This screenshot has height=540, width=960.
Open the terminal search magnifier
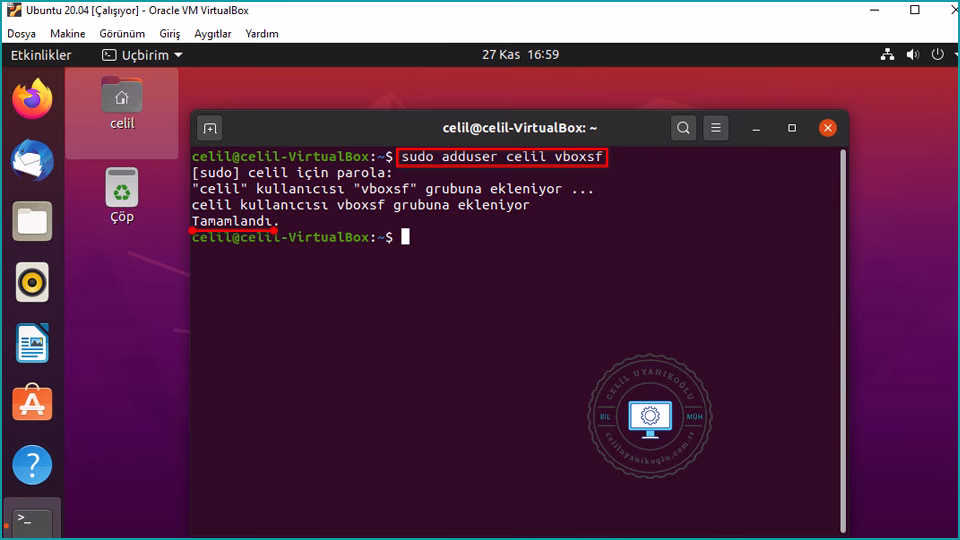[683, 128]
